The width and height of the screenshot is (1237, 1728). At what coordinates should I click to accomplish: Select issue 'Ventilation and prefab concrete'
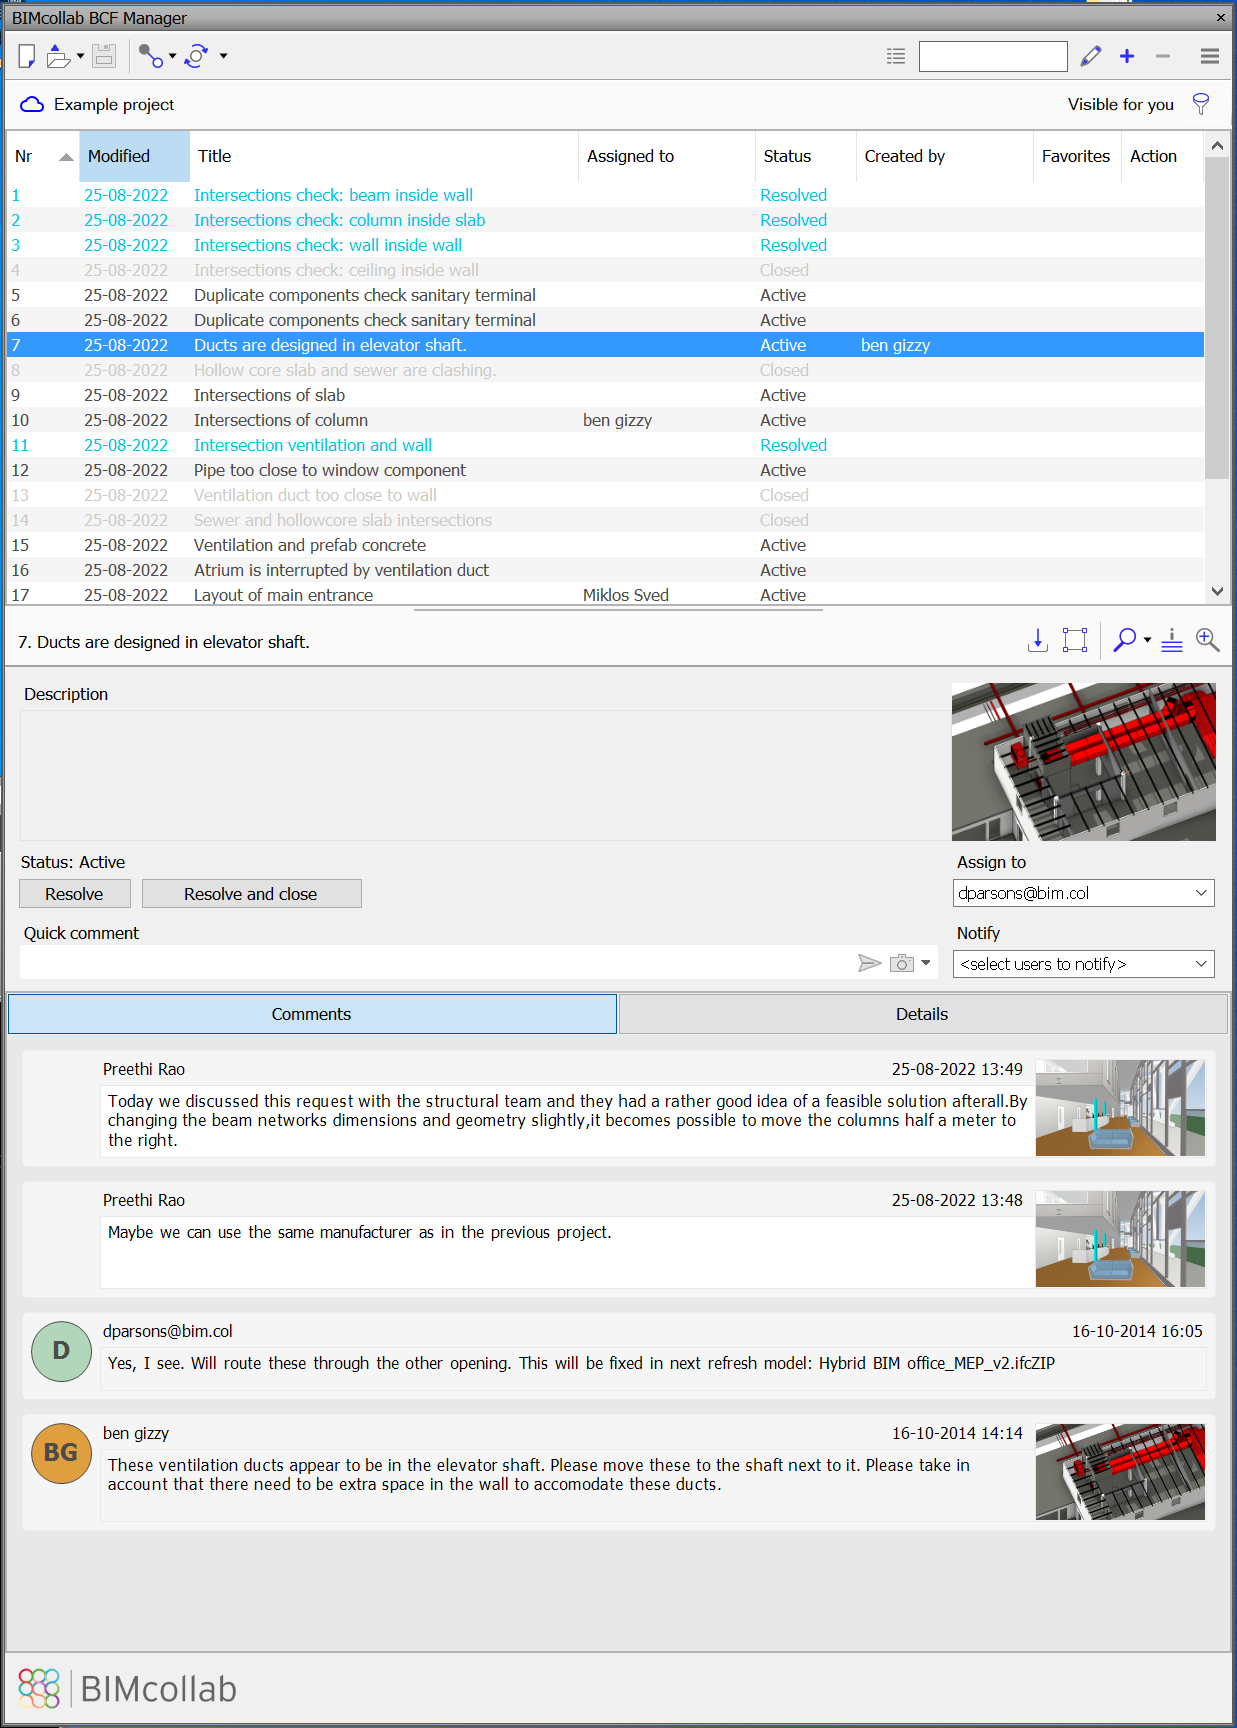click(x=605, y=545)
